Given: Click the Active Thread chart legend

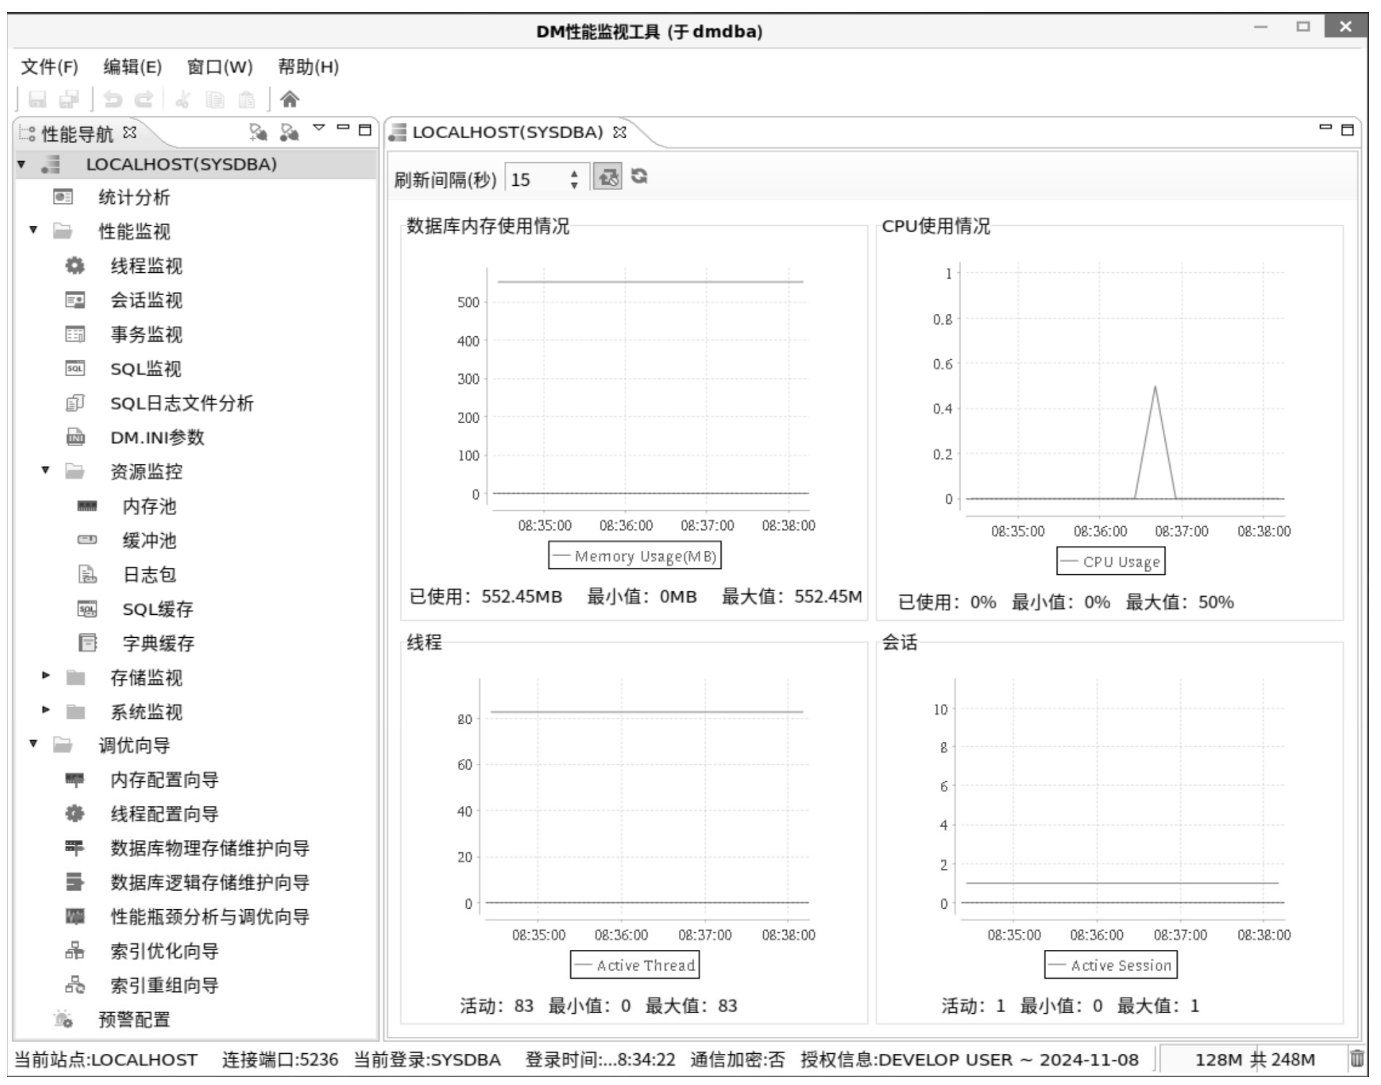Looking at the screenshot, I should (635, 965).
